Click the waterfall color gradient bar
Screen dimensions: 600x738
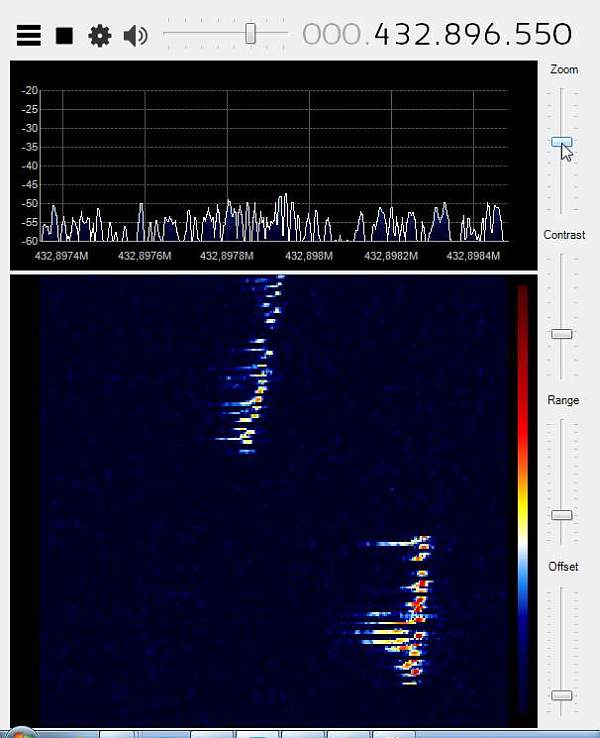[522, 500]
